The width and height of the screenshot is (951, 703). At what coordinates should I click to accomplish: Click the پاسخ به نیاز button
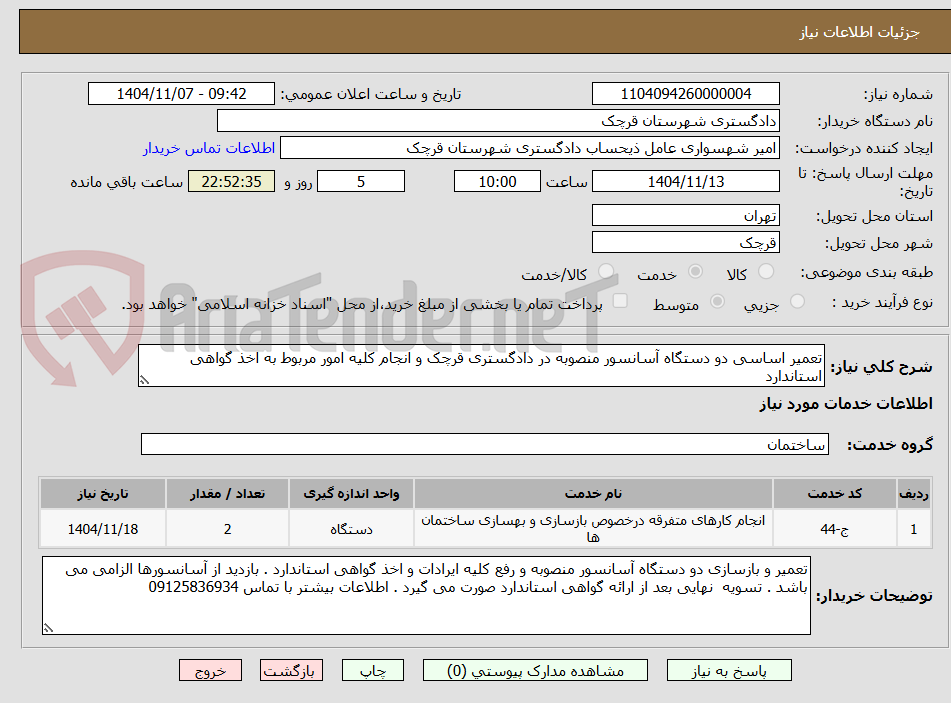(729, 671)
